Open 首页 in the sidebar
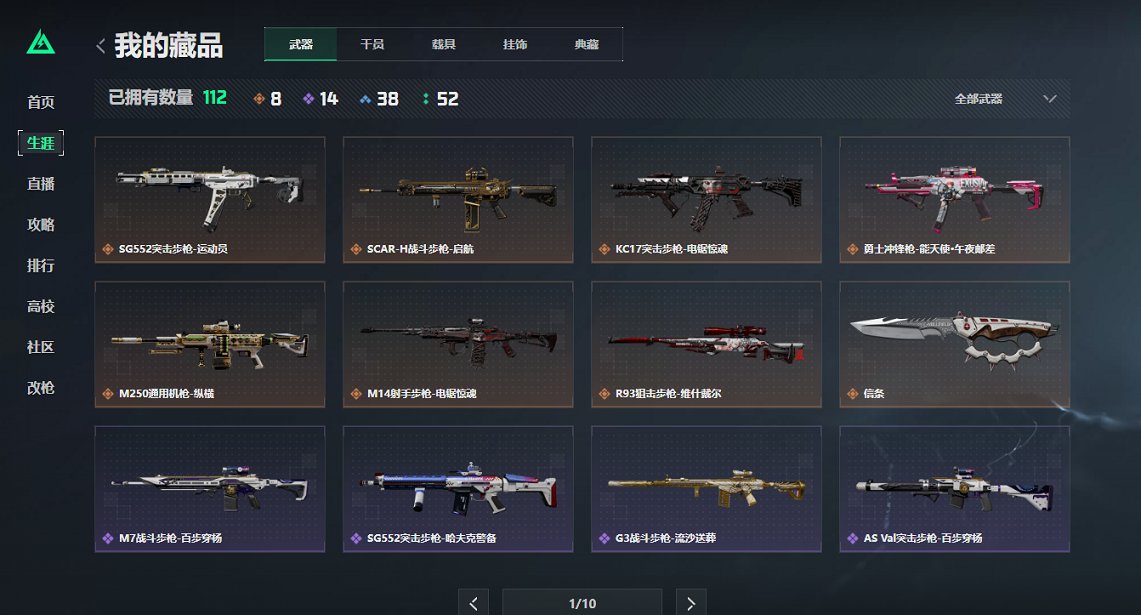This screenshot has height=615, width=1141. pyautogui.click(x=41, y=102)
